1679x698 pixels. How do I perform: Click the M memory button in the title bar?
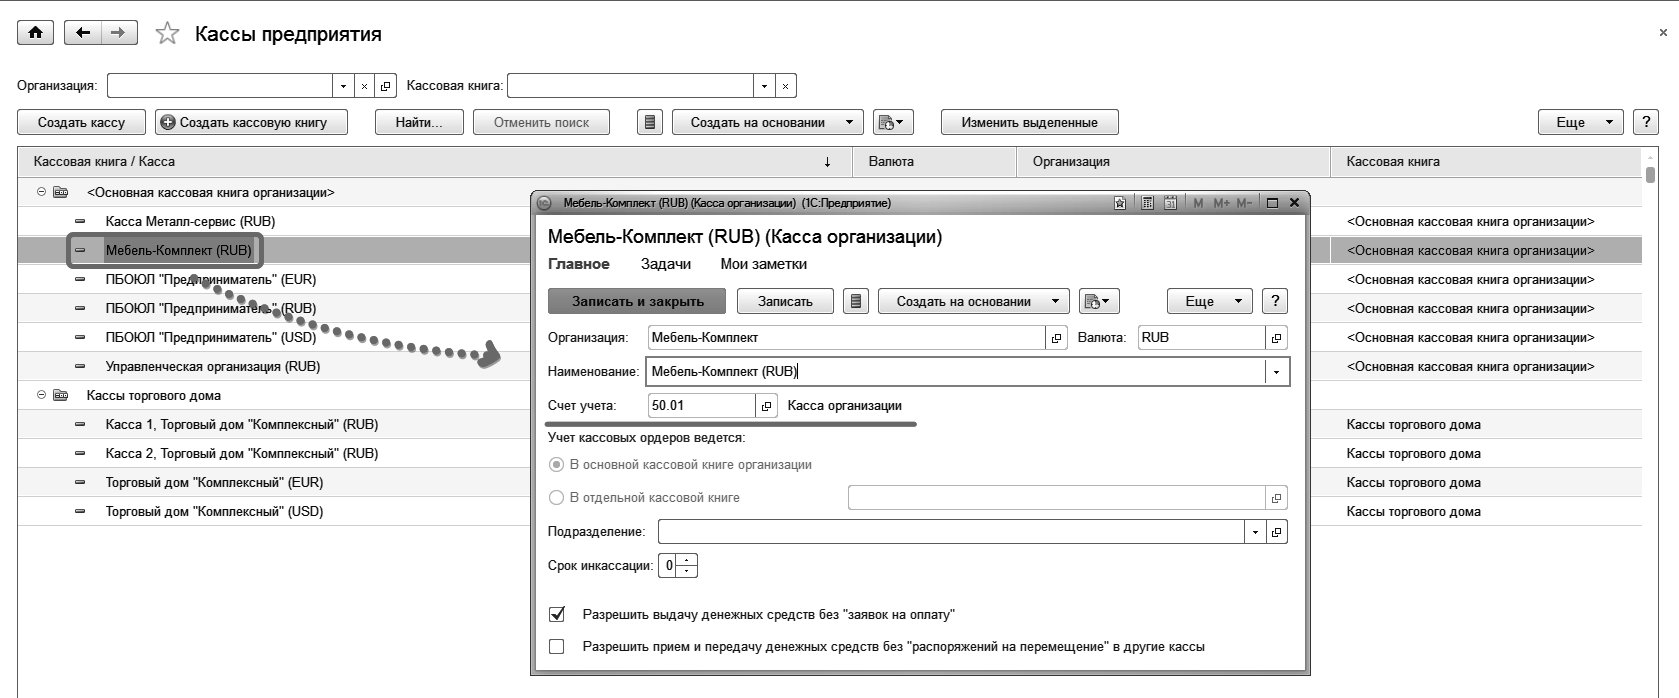[x=1198, y=203]
